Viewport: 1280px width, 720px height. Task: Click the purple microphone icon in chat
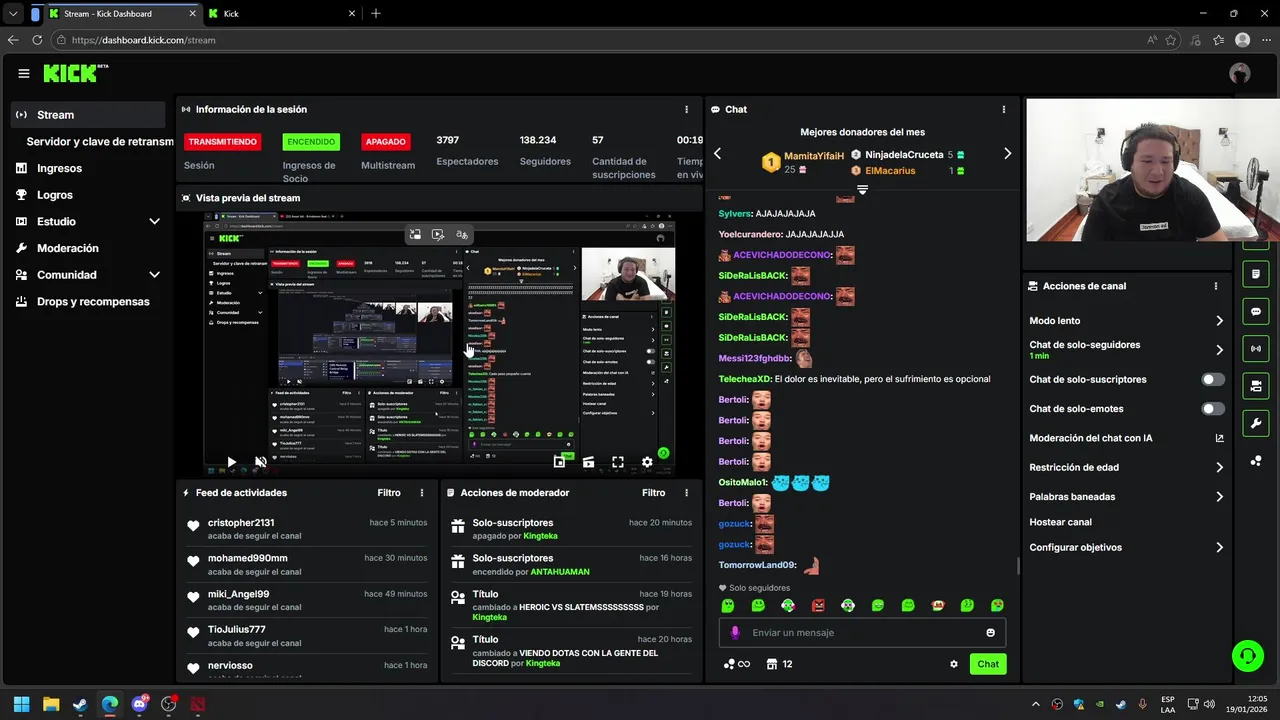(735, 633)
